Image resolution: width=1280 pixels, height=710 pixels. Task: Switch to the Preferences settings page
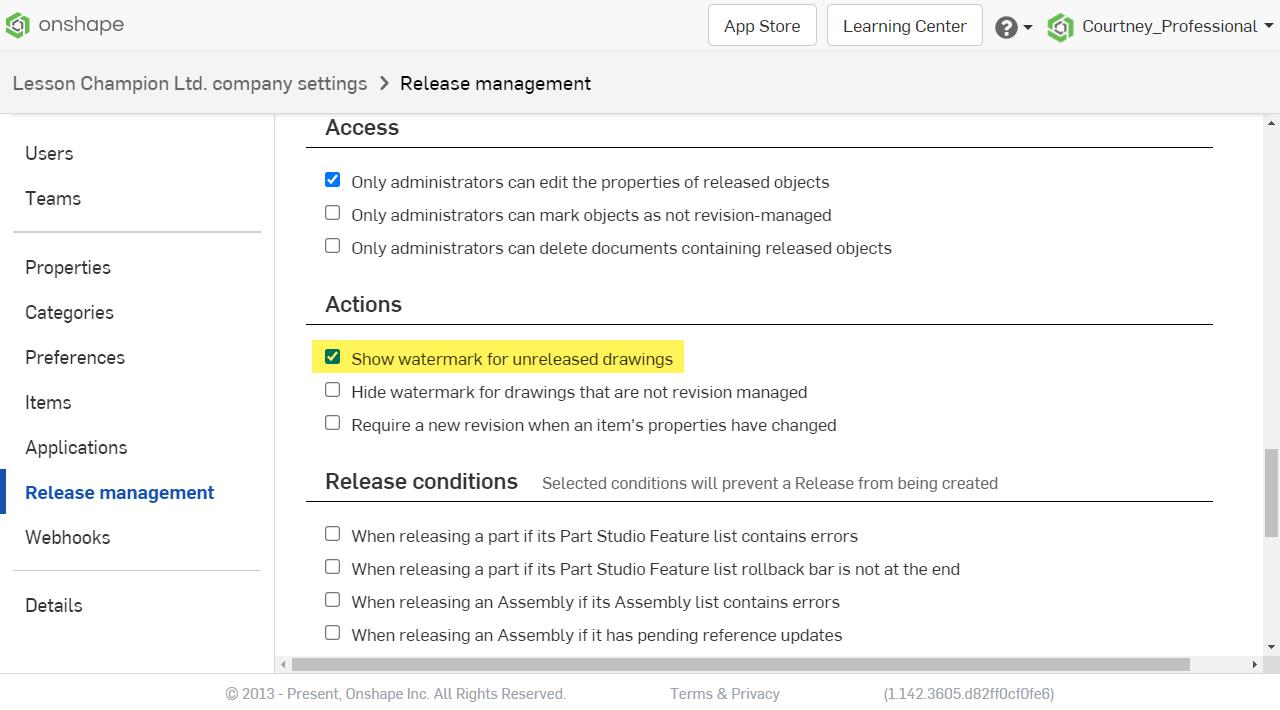(74, 357)
